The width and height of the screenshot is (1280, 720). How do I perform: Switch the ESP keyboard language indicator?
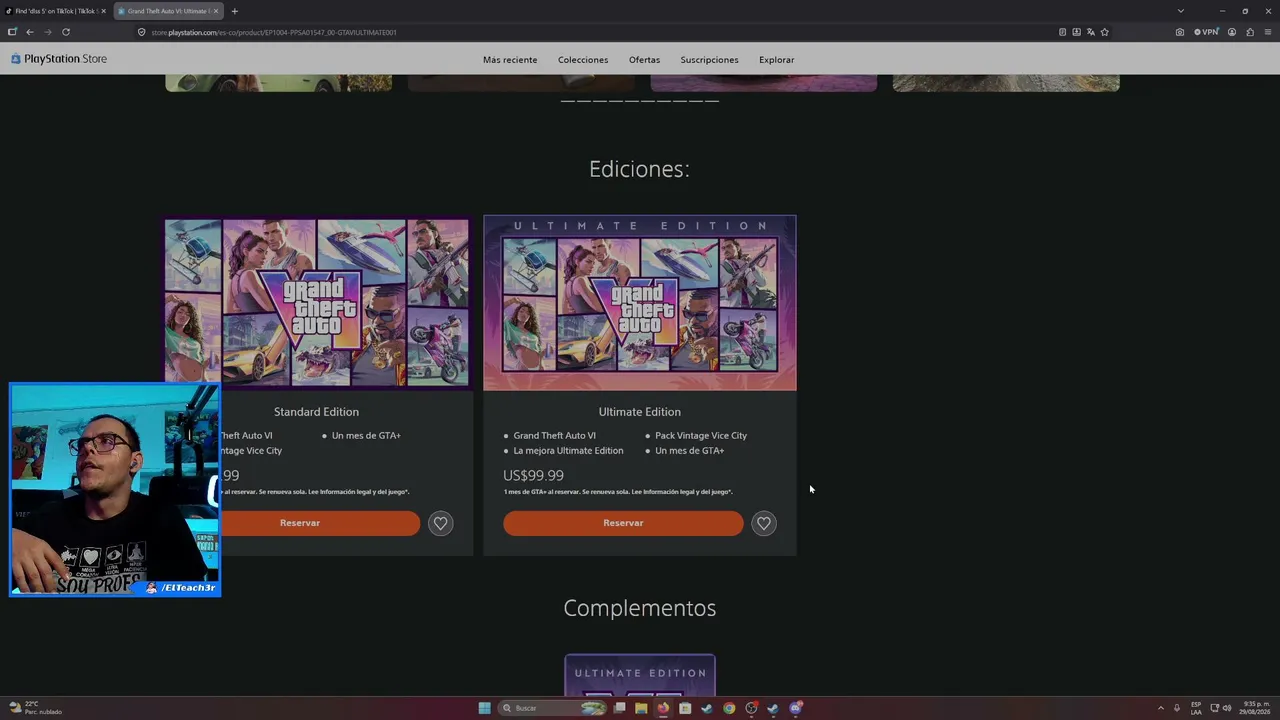[1196, 708]
